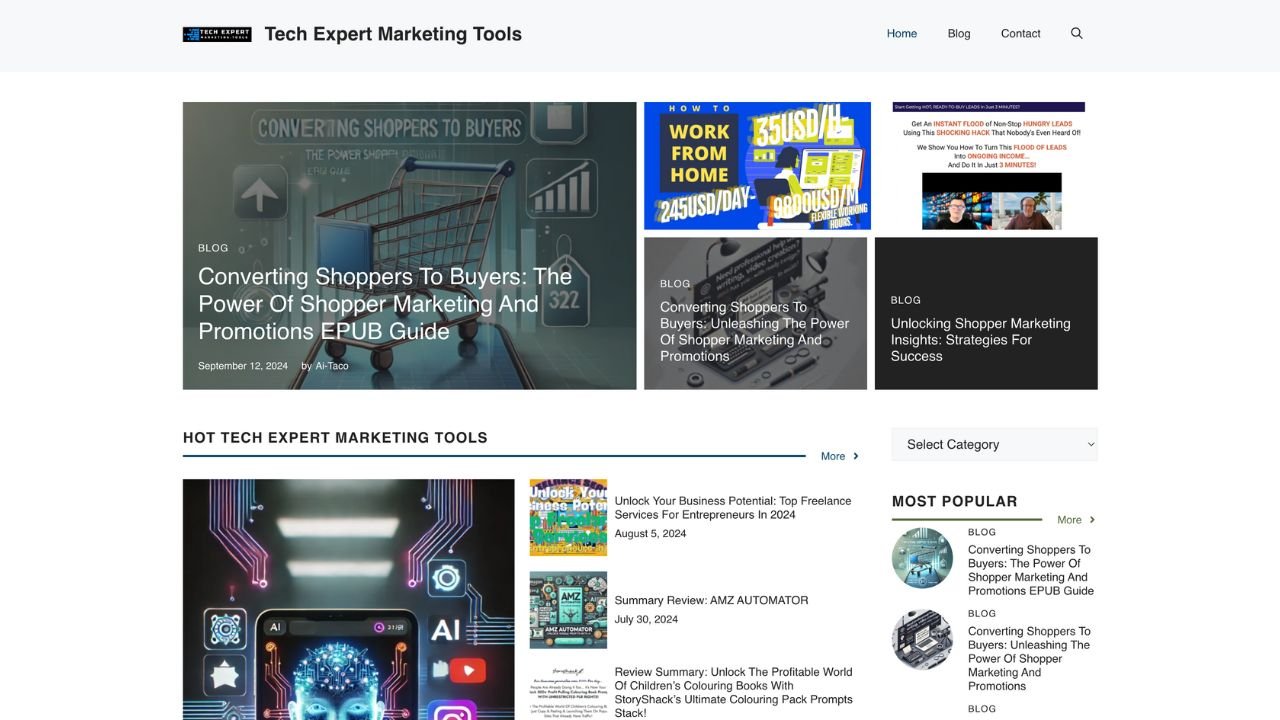Open Summary Review: AMZ AUTOMATOR title
This screenshot has width=1280, height=720.
pos(712,600)
